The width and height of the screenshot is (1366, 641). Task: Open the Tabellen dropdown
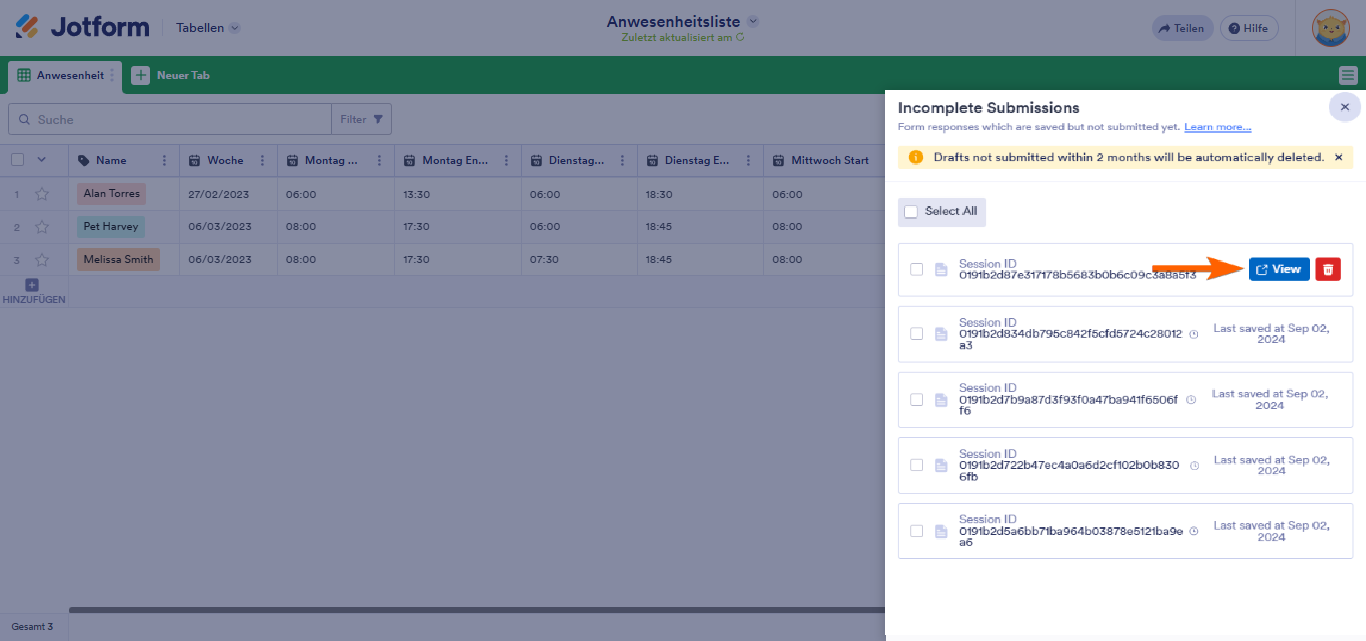coord(208,28)
